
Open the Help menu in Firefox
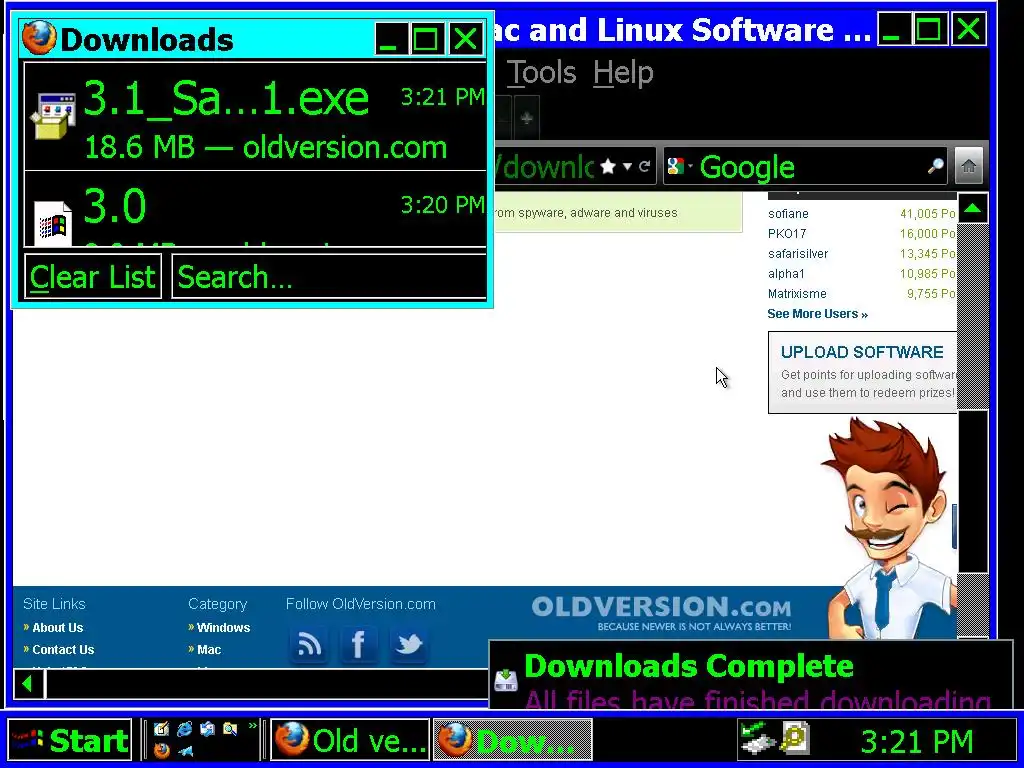click(x=623, y=72)
